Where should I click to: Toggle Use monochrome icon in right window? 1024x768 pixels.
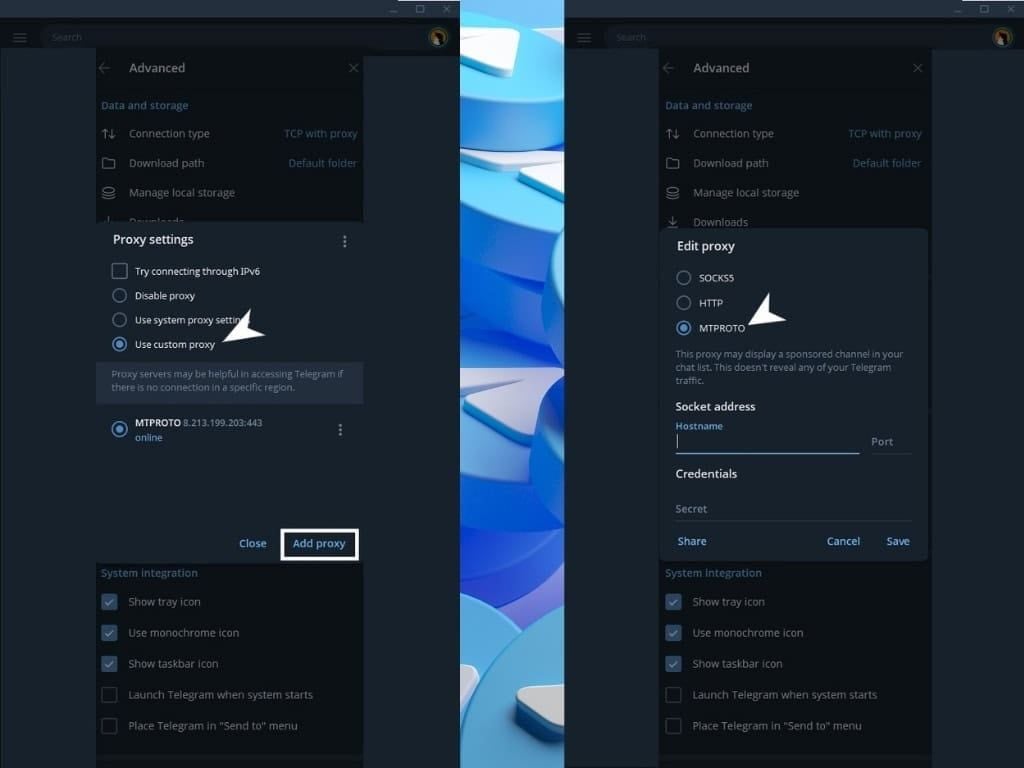coord(673,633)
